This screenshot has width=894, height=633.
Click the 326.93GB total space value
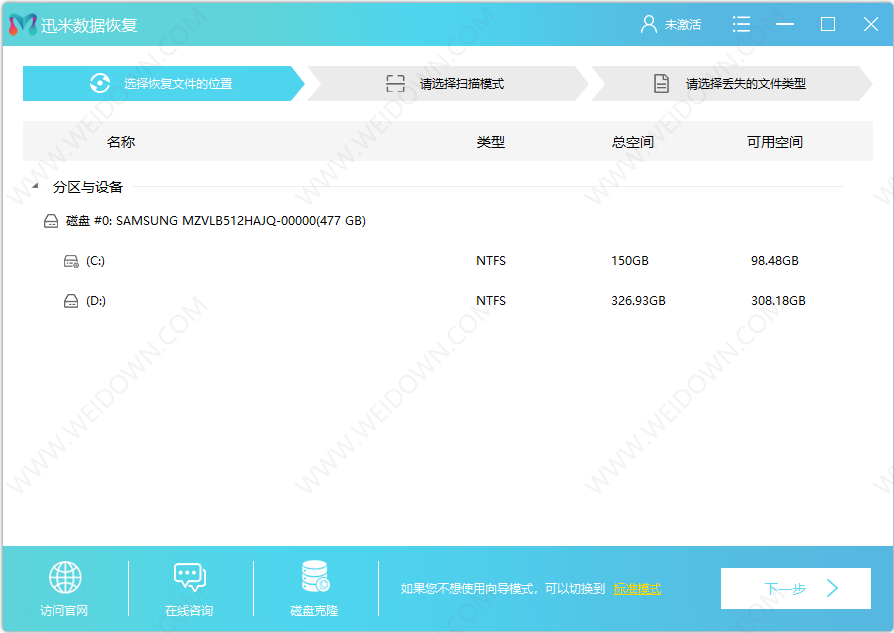pyautogui.click(x=639, y=301)
